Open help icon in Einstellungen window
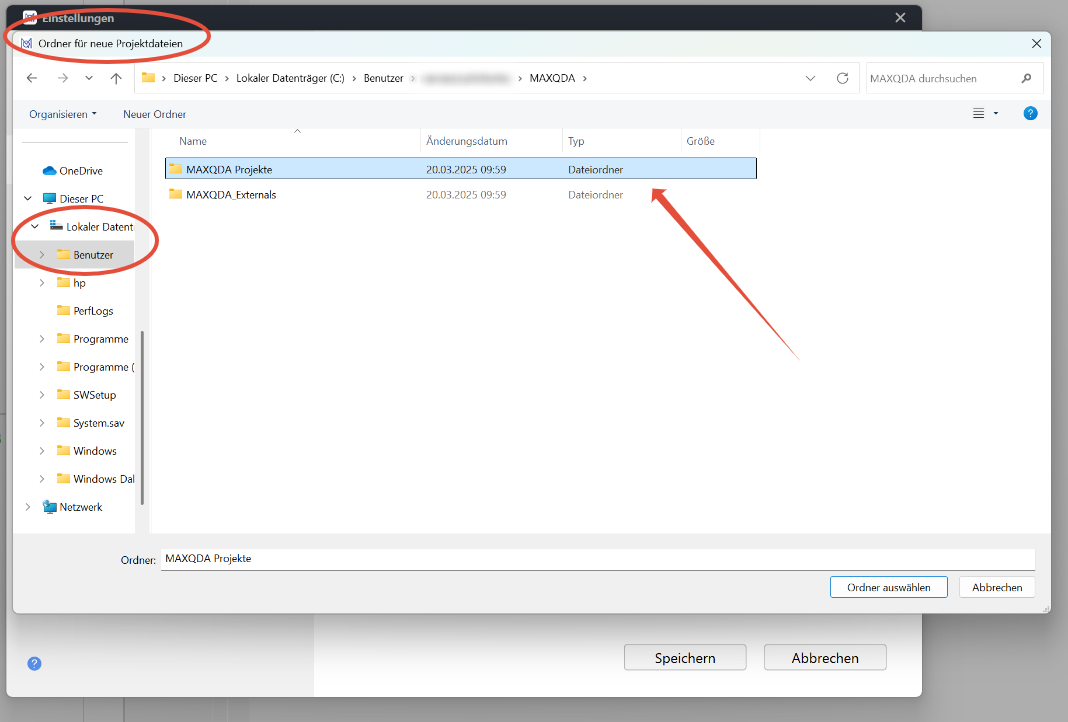Viewport: 1068px width, 722px height. coord(34,663)
